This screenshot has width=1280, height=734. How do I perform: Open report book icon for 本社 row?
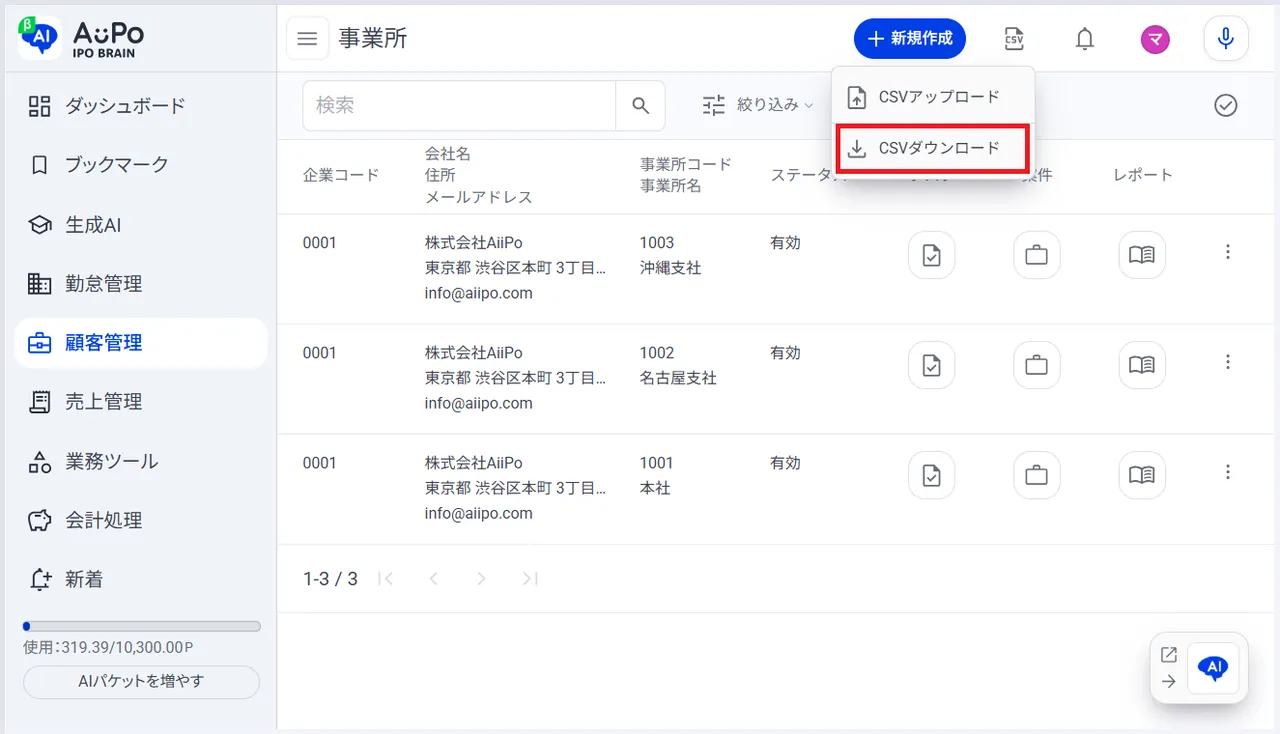click(x=1142, y=475)
